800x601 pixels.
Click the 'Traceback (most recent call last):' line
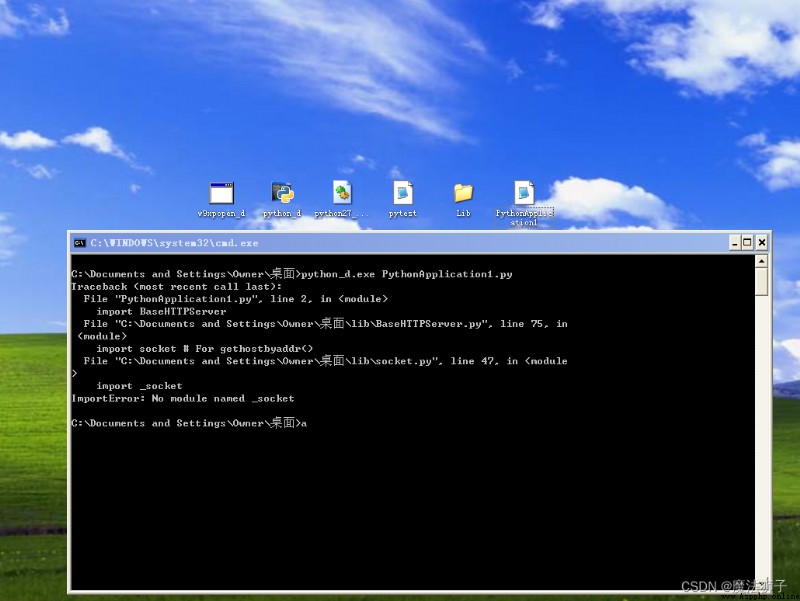(x=177, y=287)
